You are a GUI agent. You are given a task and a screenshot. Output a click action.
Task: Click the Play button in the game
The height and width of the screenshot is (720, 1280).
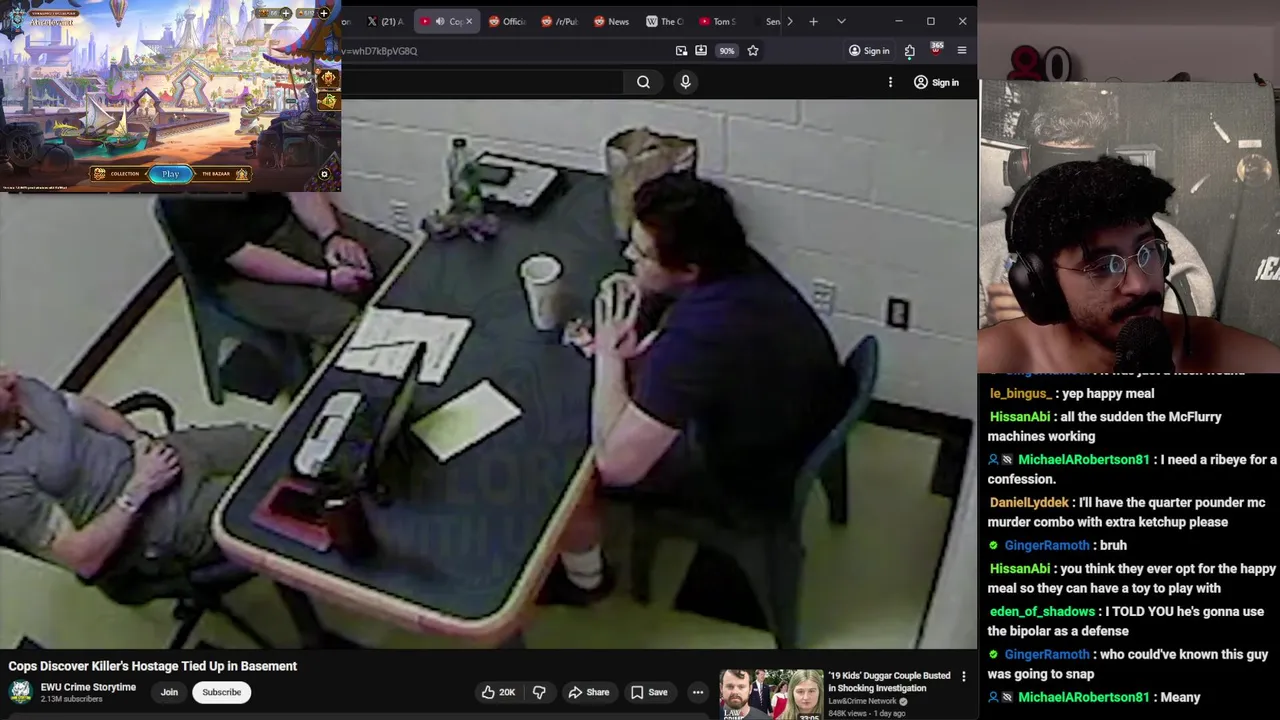click(171, 174)
